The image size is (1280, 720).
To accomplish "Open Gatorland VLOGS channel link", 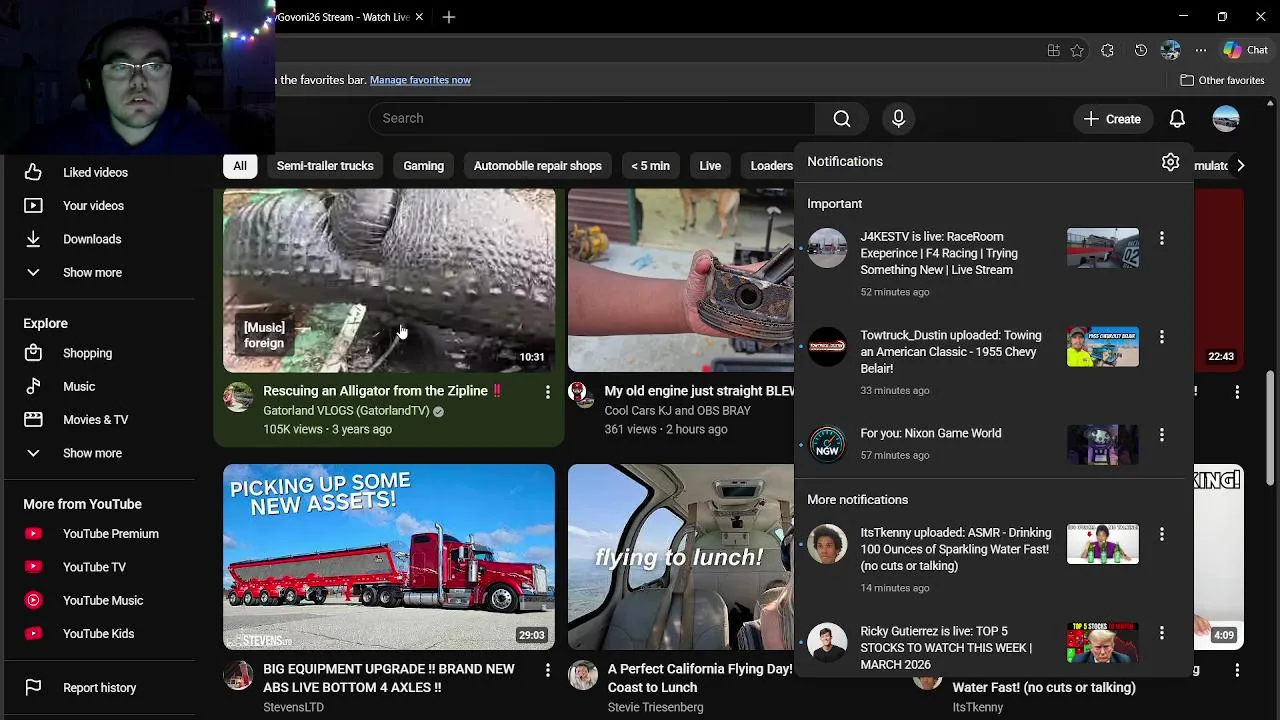I will (346, 411).
